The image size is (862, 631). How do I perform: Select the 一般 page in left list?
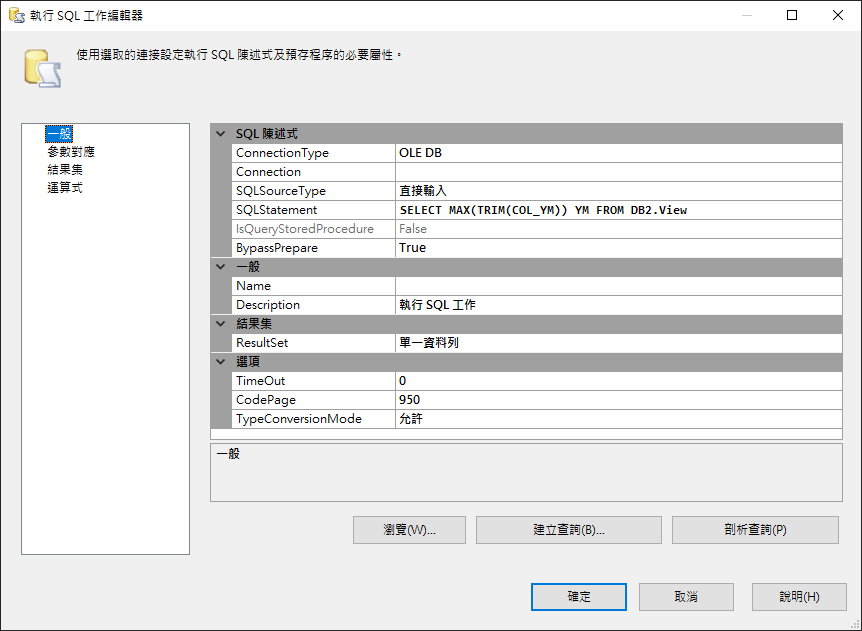point(59,134)
